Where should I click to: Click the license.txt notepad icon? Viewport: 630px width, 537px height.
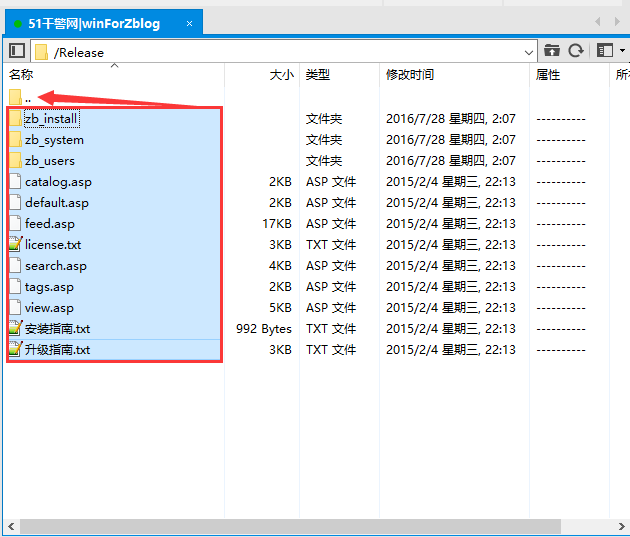click(x=16, y=244)
